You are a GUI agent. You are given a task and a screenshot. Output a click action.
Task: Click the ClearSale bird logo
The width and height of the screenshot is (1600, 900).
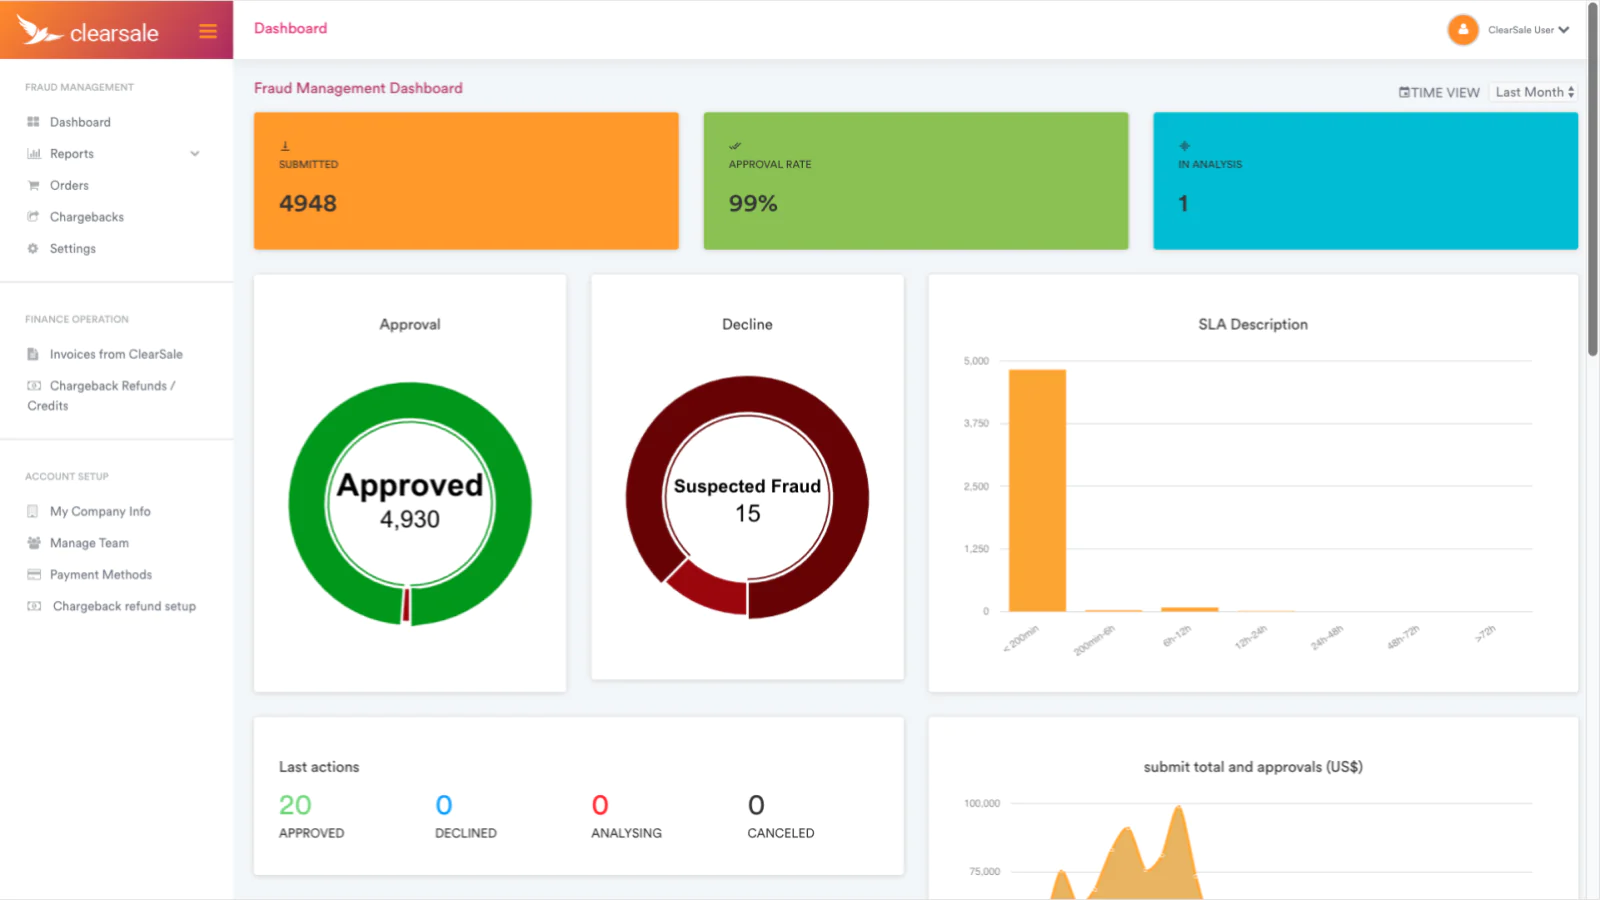[39, 31]
